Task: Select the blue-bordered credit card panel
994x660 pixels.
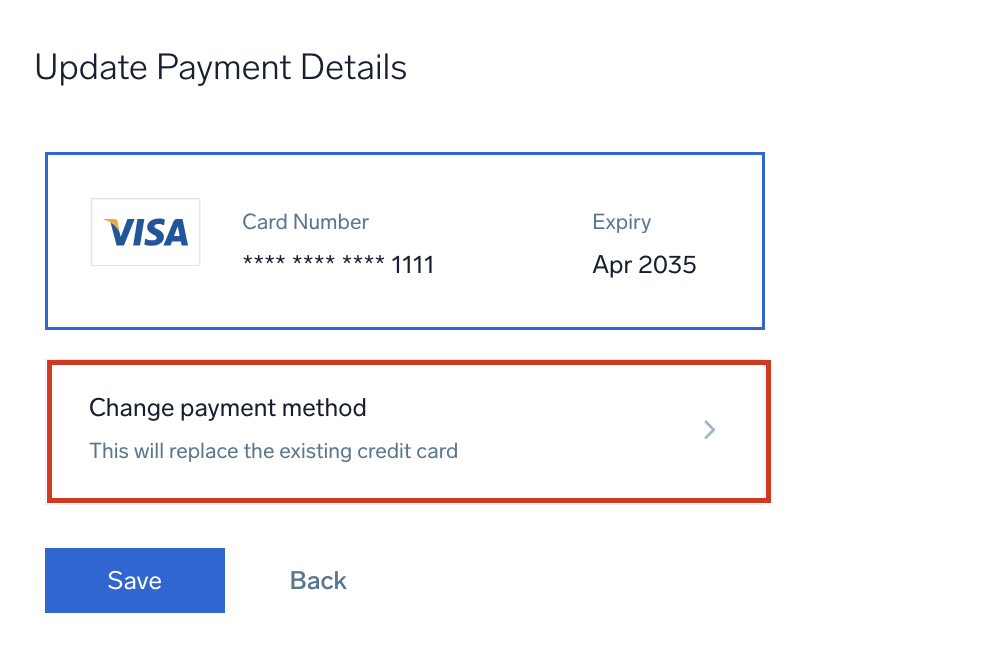Action: [x=405, y=240]
